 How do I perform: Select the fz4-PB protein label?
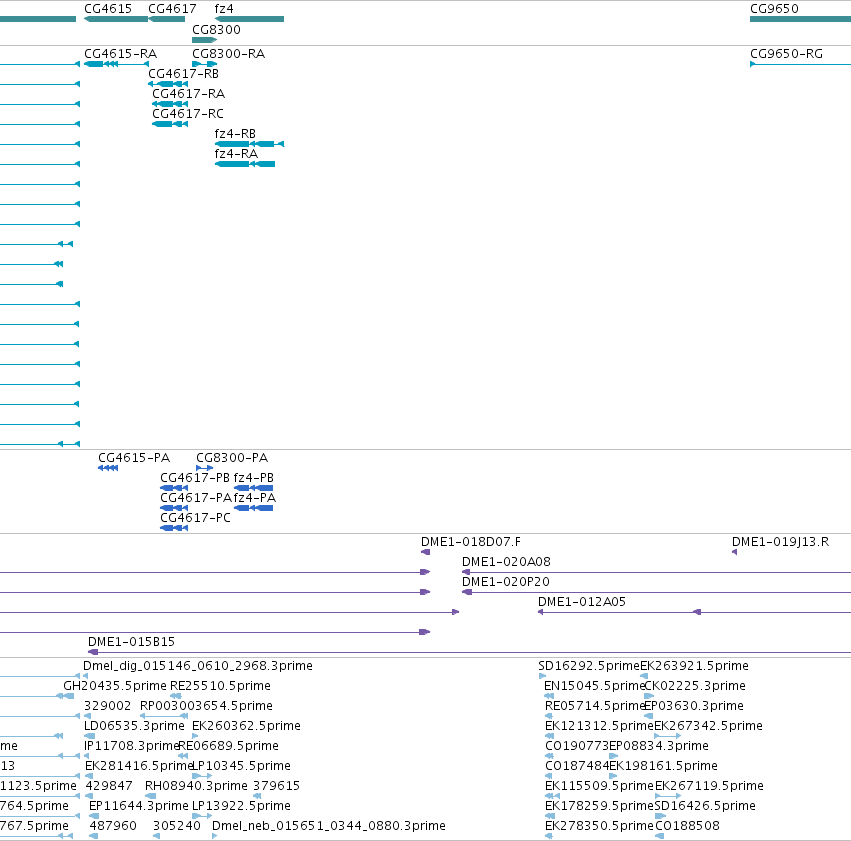pyautogui.click(x=253, y=478)
